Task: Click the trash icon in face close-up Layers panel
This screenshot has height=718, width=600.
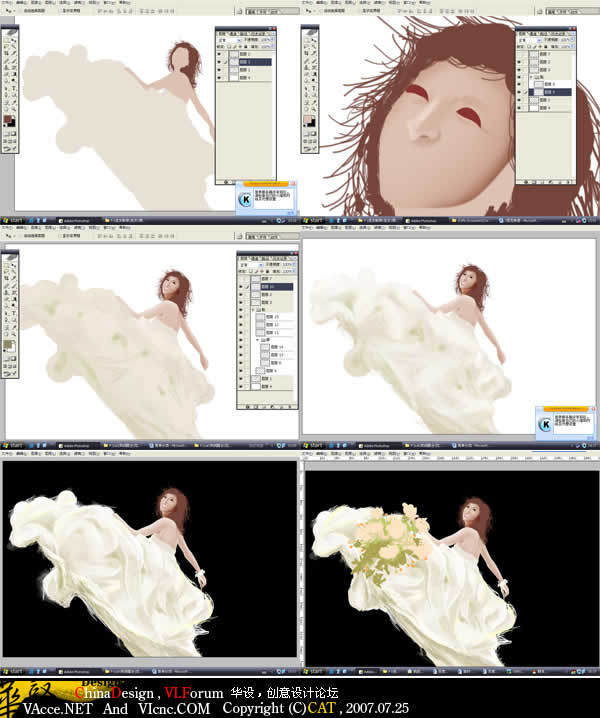Action: click(569, 182)
